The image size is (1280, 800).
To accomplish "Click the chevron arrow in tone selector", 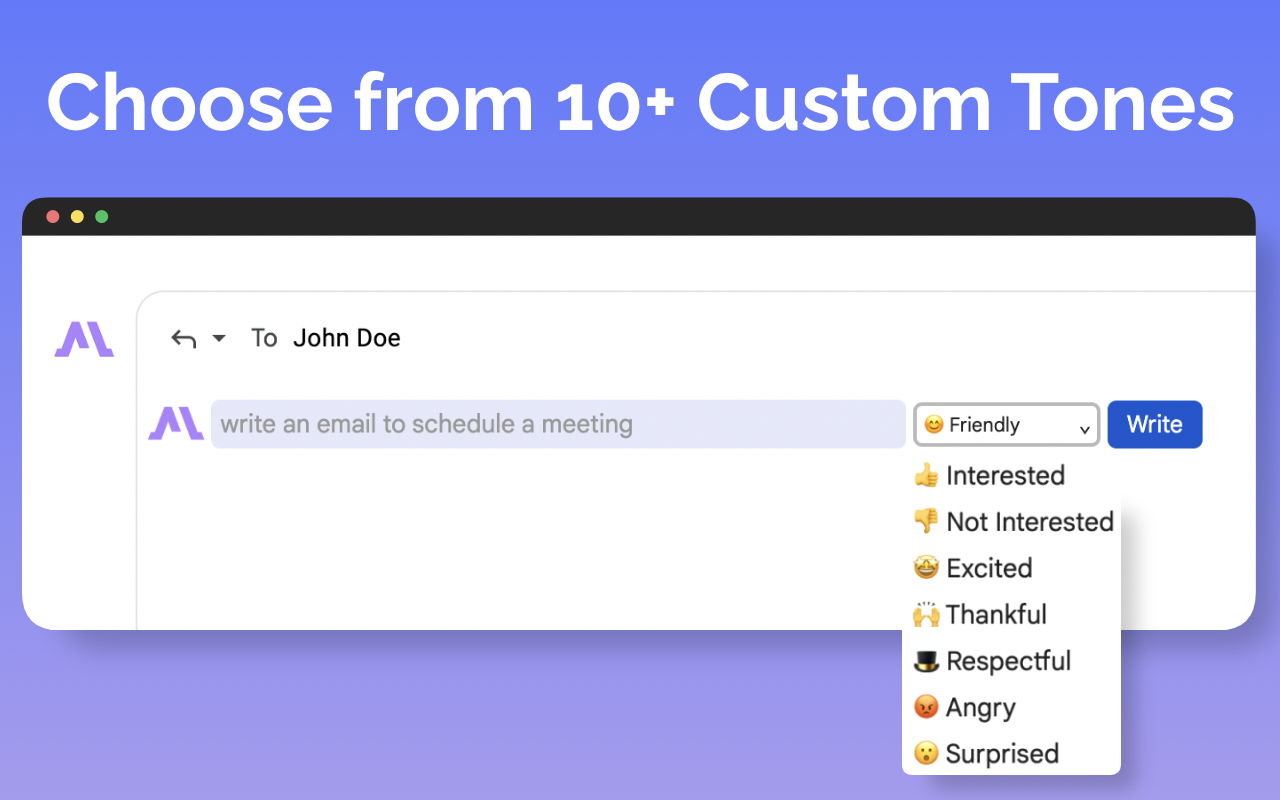I will pos(1084,430).
